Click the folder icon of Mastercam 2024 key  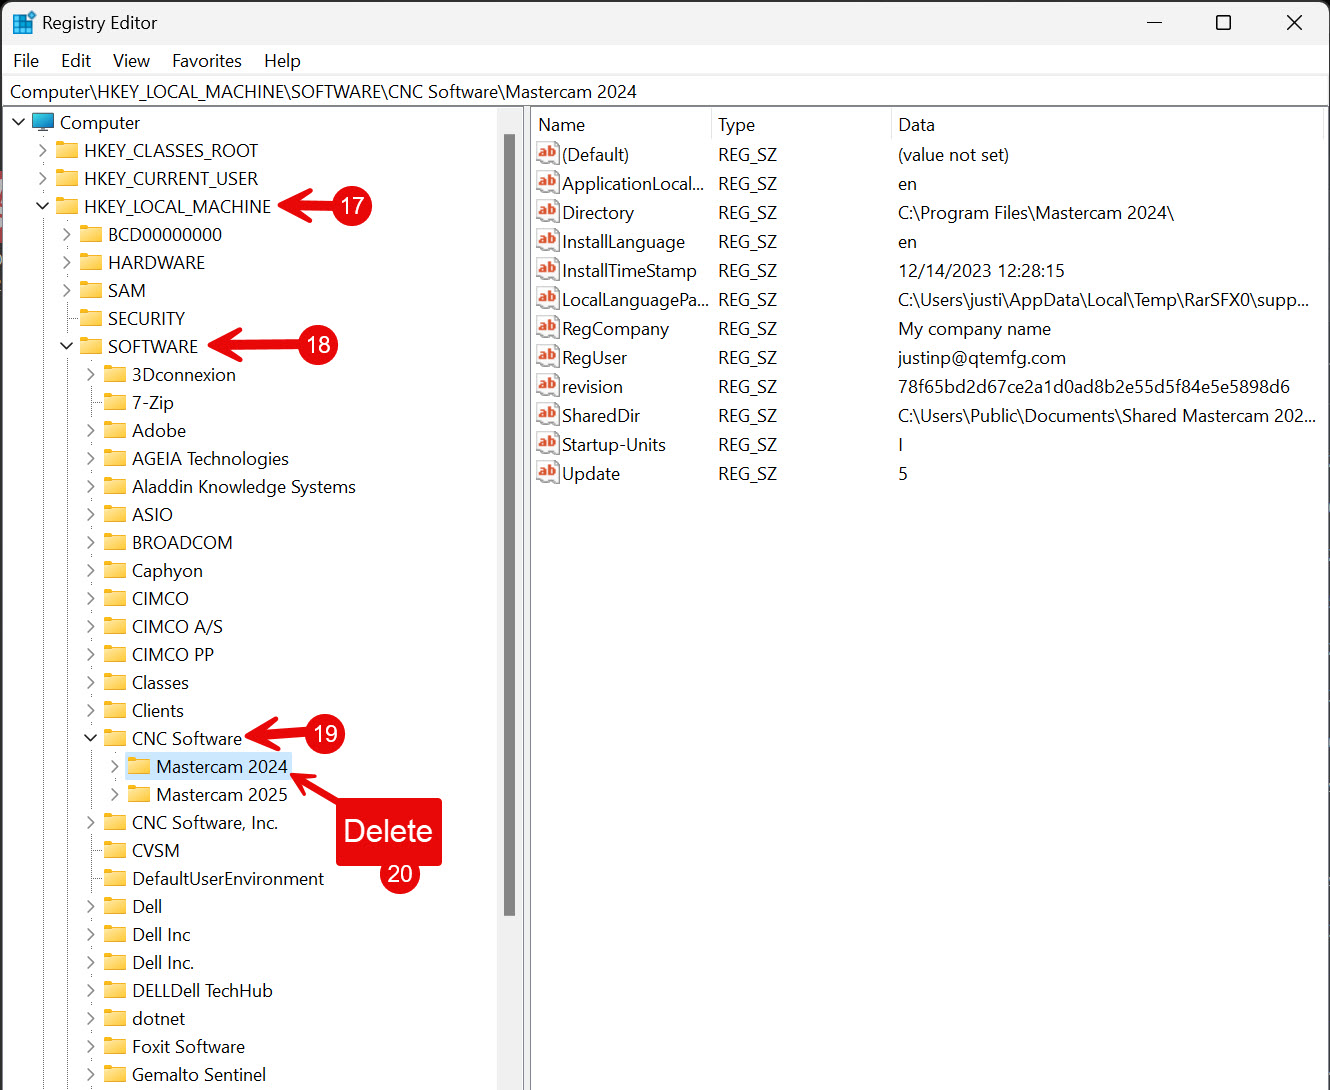point(139,766)
